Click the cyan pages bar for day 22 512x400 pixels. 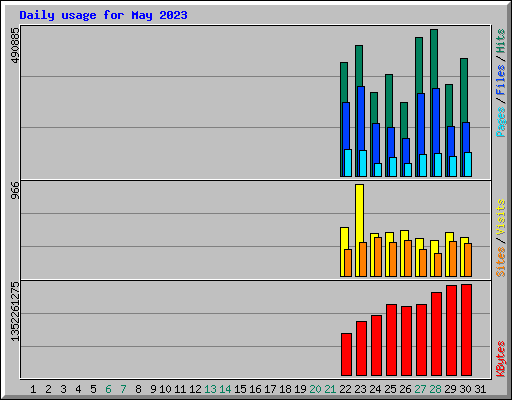(x=348, y=163)
